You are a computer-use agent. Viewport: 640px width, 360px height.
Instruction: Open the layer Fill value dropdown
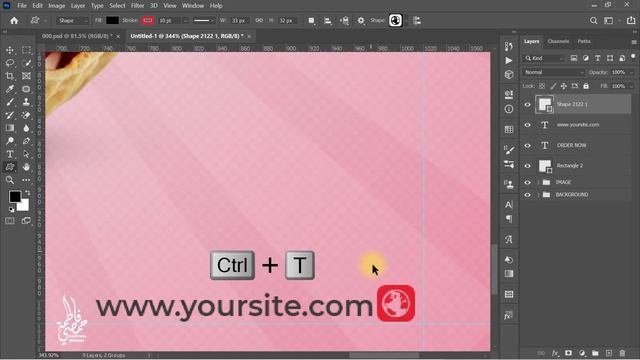tap(632, 86)
